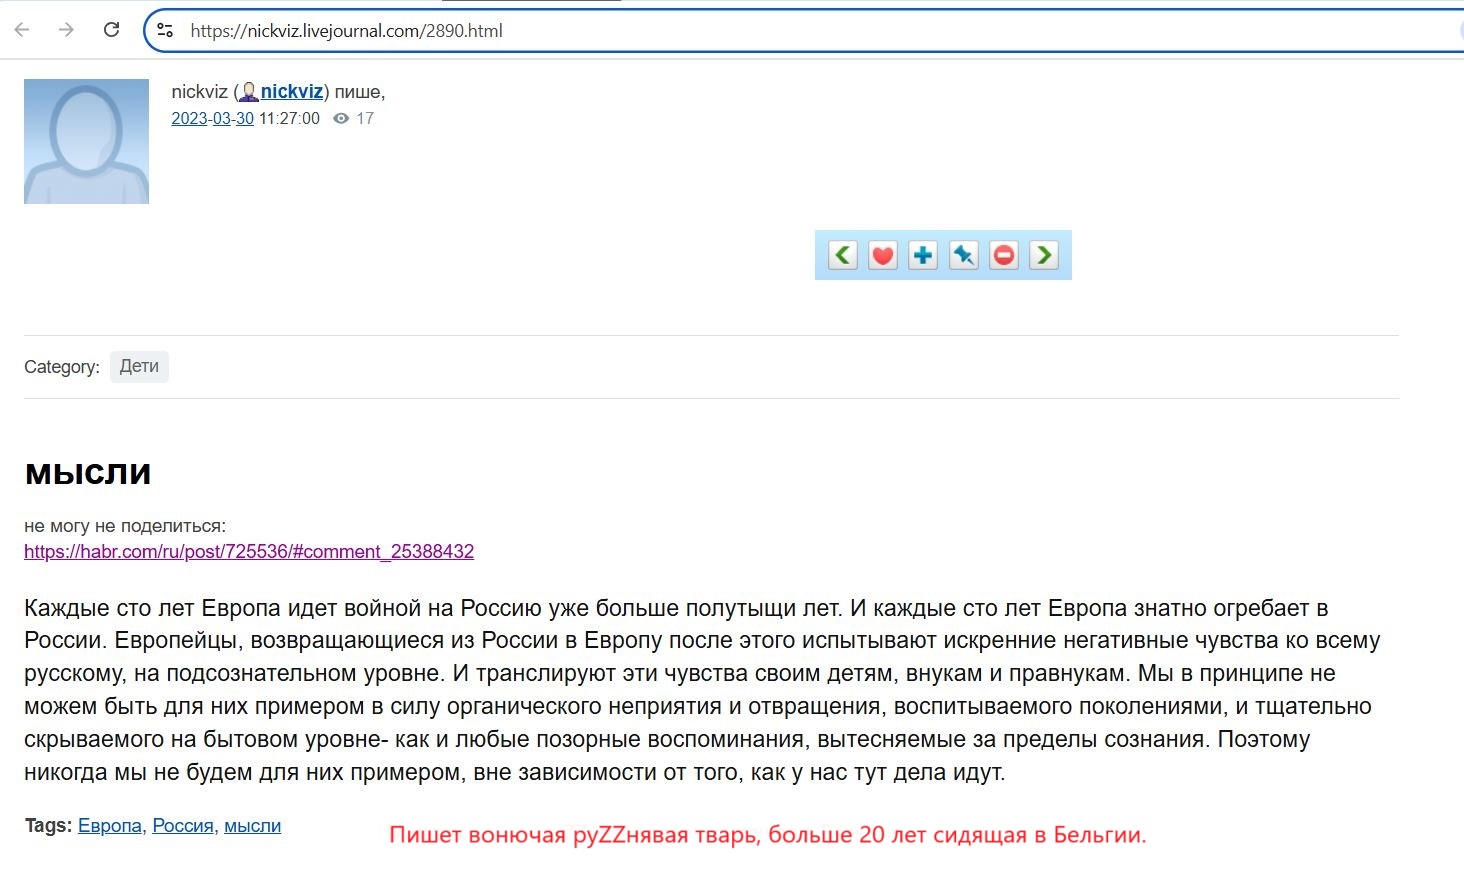Click the browser reload icon
1464x882 pixels.
point(112,30)
